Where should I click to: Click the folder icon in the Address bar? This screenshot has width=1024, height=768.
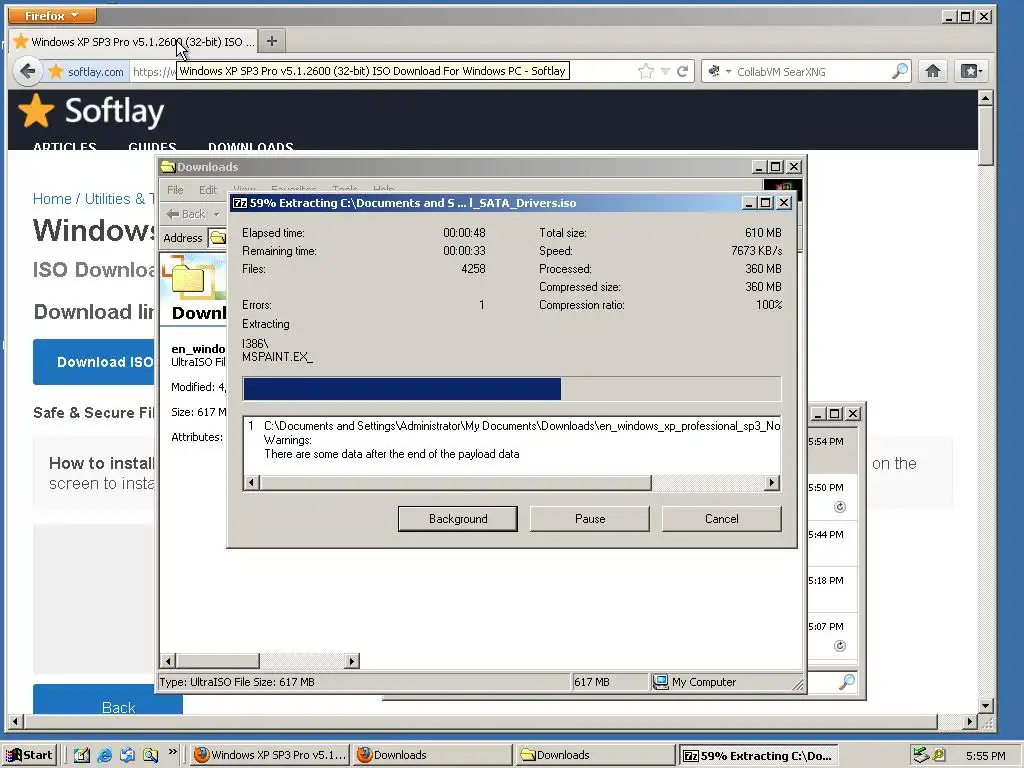[217, 238]
